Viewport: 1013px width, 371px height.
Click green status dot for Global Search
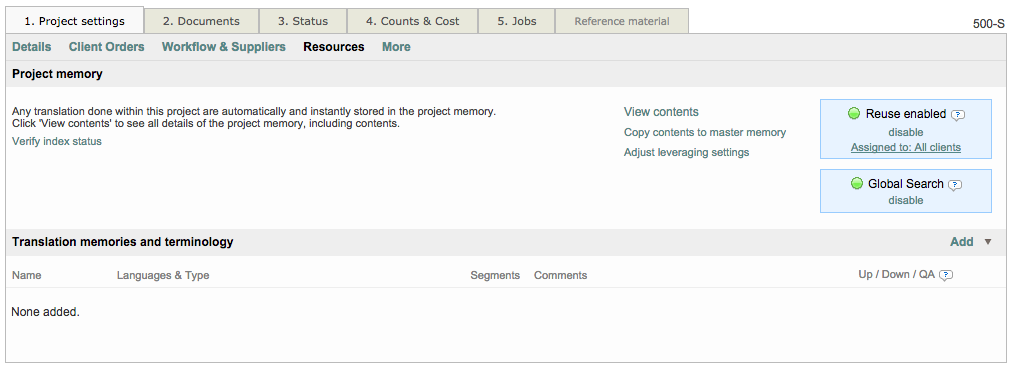pos(857,184)
